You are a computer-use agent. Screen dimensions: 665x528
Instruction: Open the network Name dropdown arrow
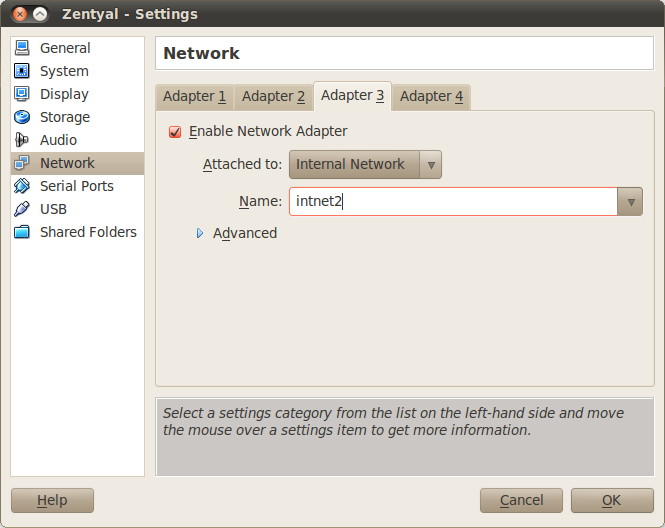(x=630, y=201)
